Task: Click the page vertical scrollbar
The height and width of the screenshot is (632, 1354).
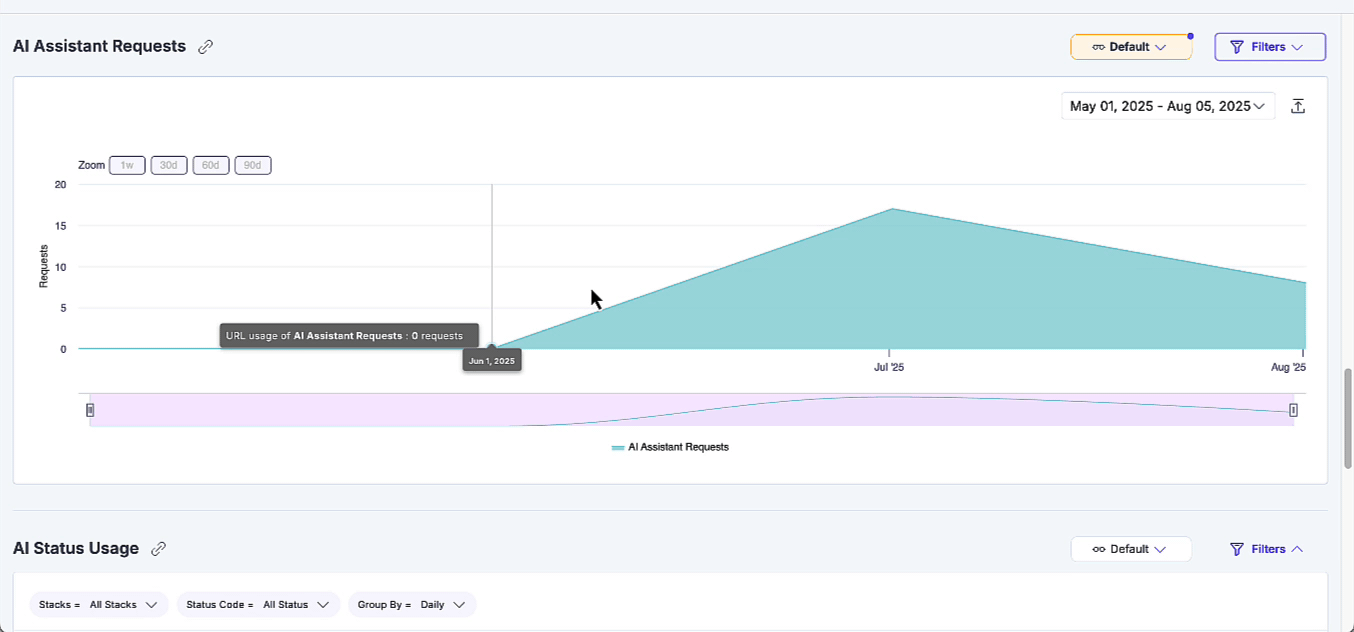Action: pos(1347,418)
